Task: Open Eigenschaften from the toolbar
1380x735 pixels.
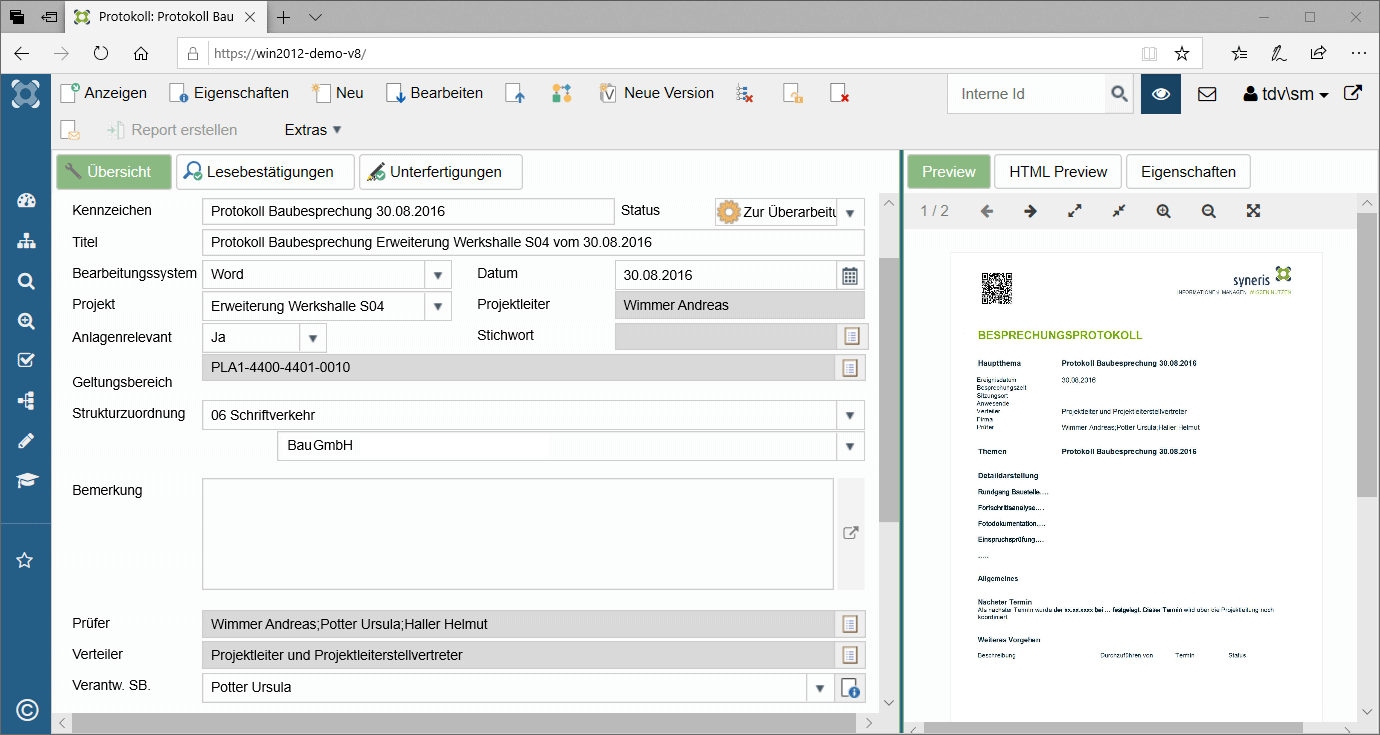Action: pyautogui.click(x=229, y=93)
